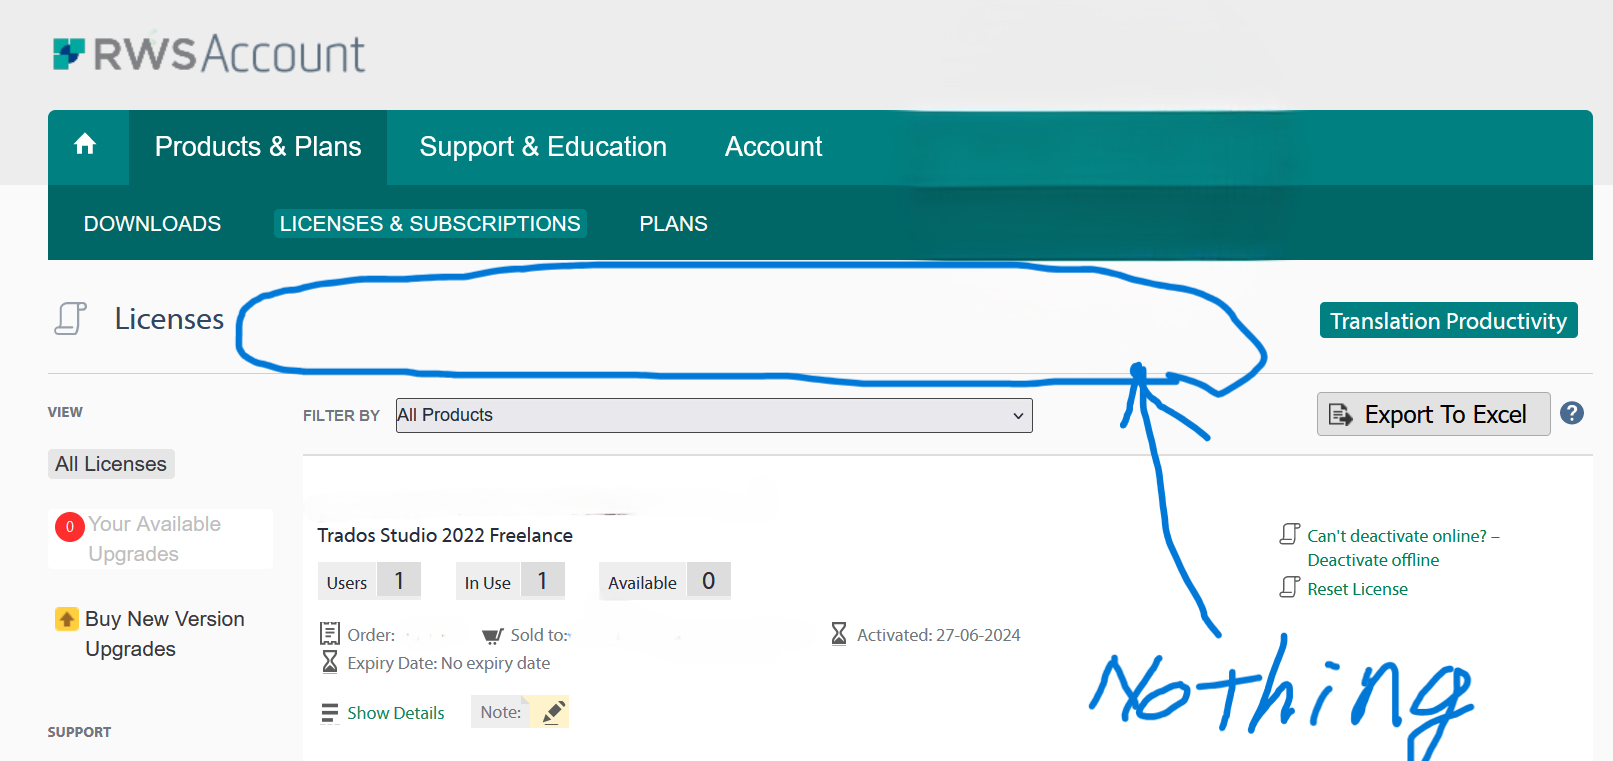The image size is (1613, 761).
Task: Click the Reset License scroll icon
Action: [1290, 587]
